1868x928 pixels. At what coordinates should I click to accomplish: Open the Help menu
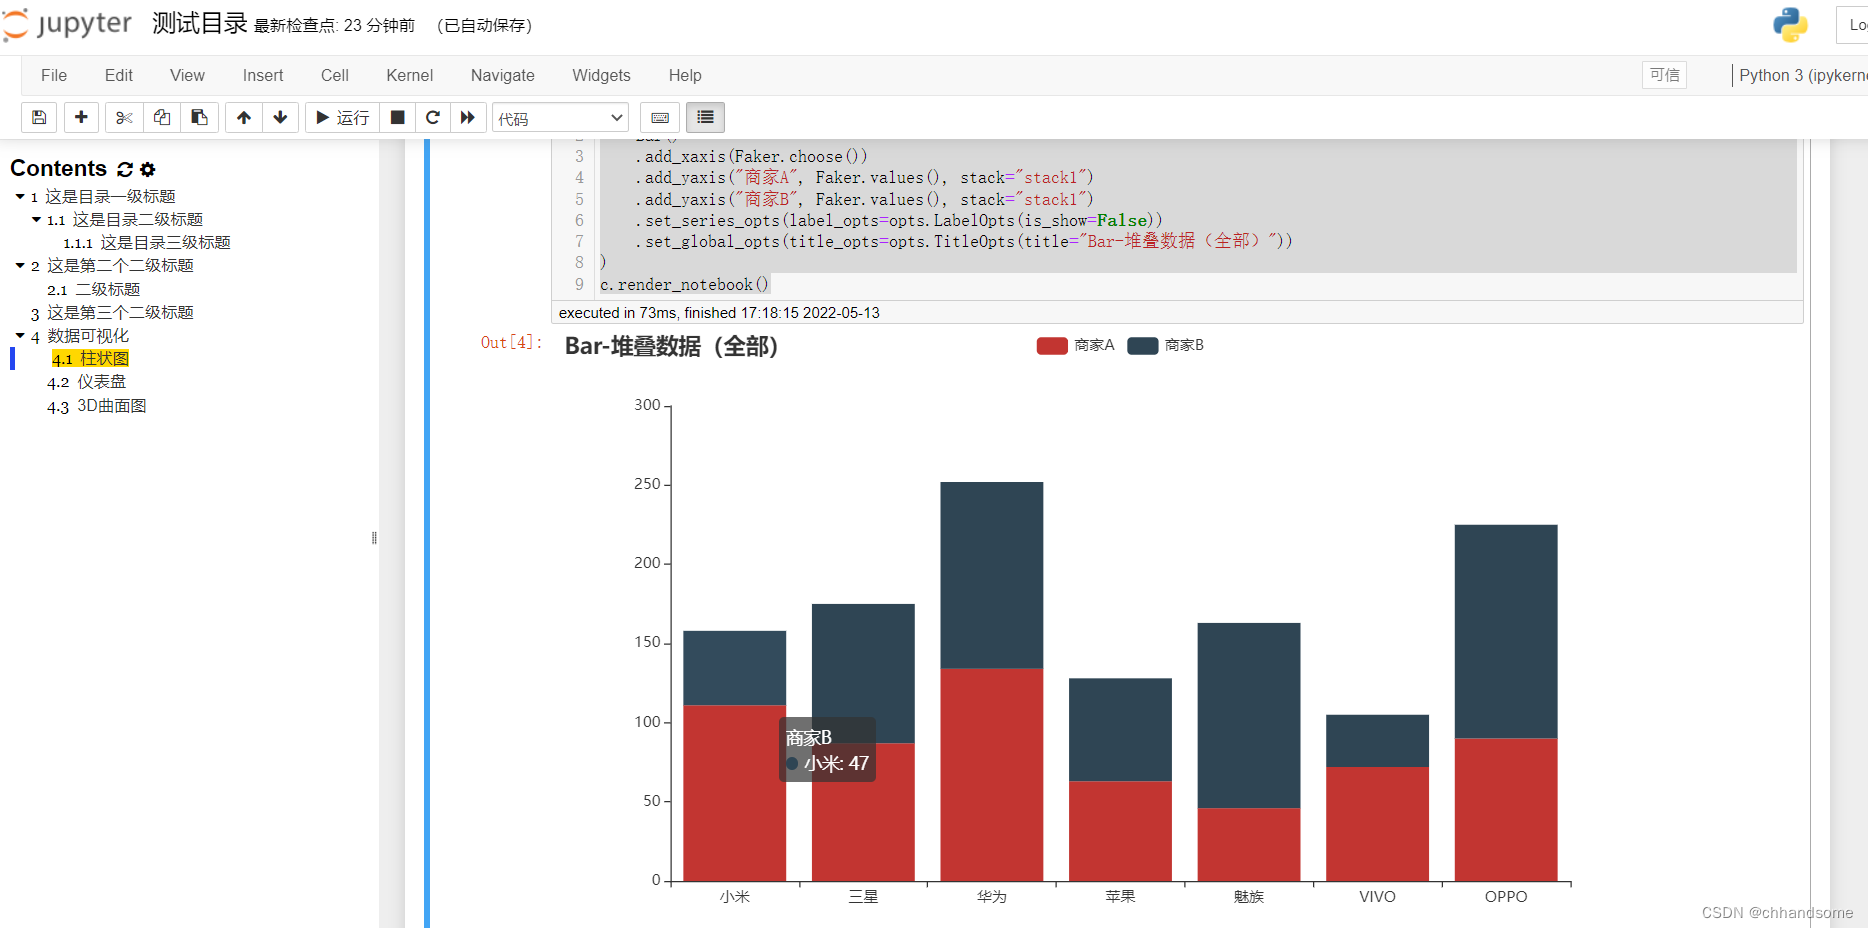[685, 75]
